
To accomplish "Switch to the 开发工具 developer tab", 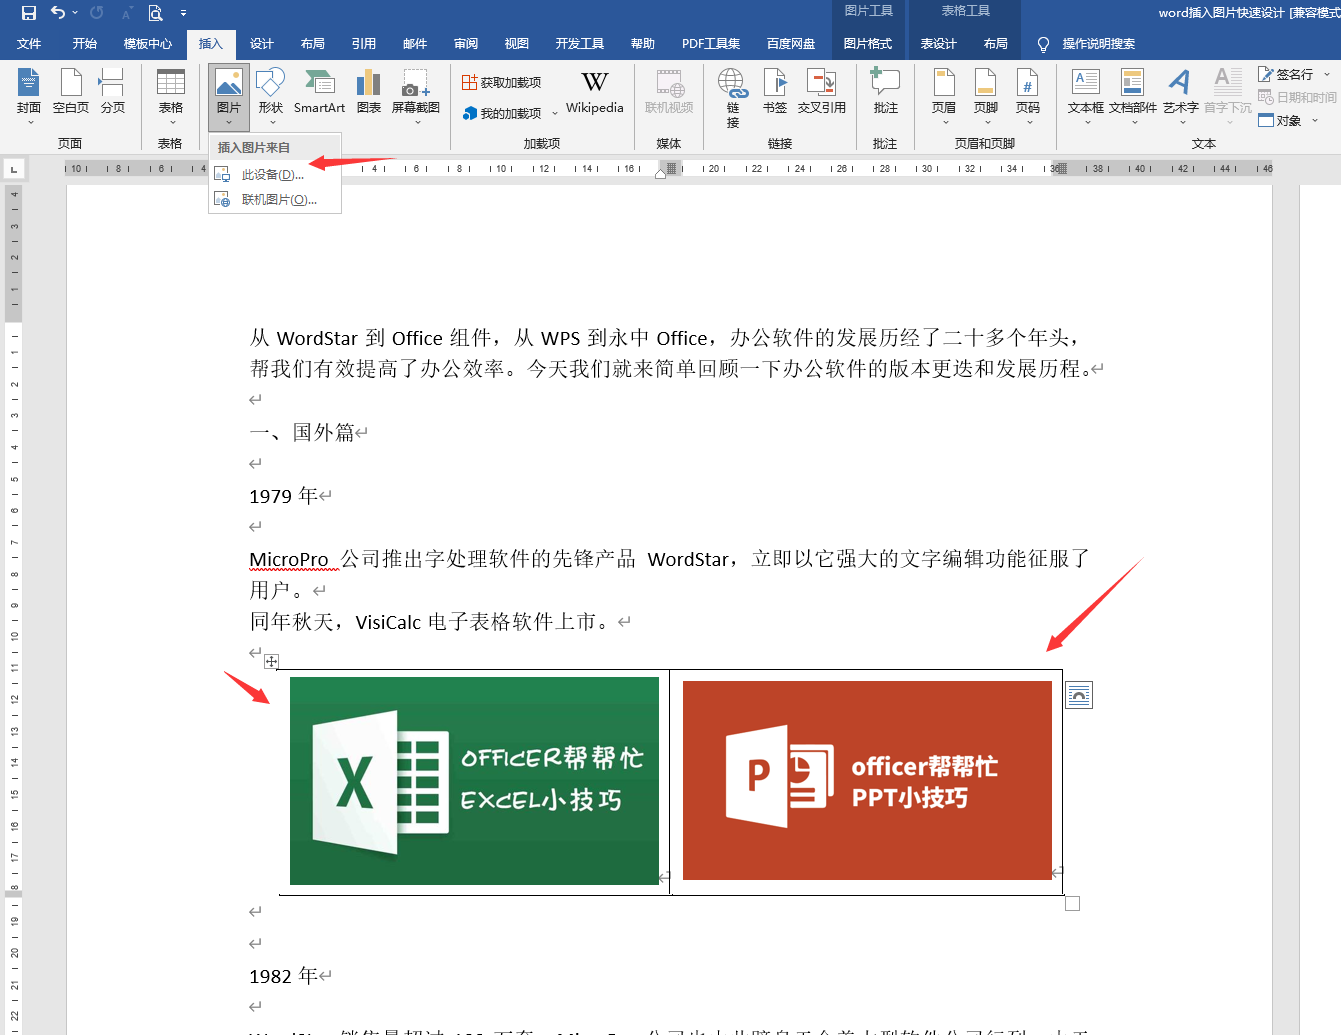I will tap(580, 44).
